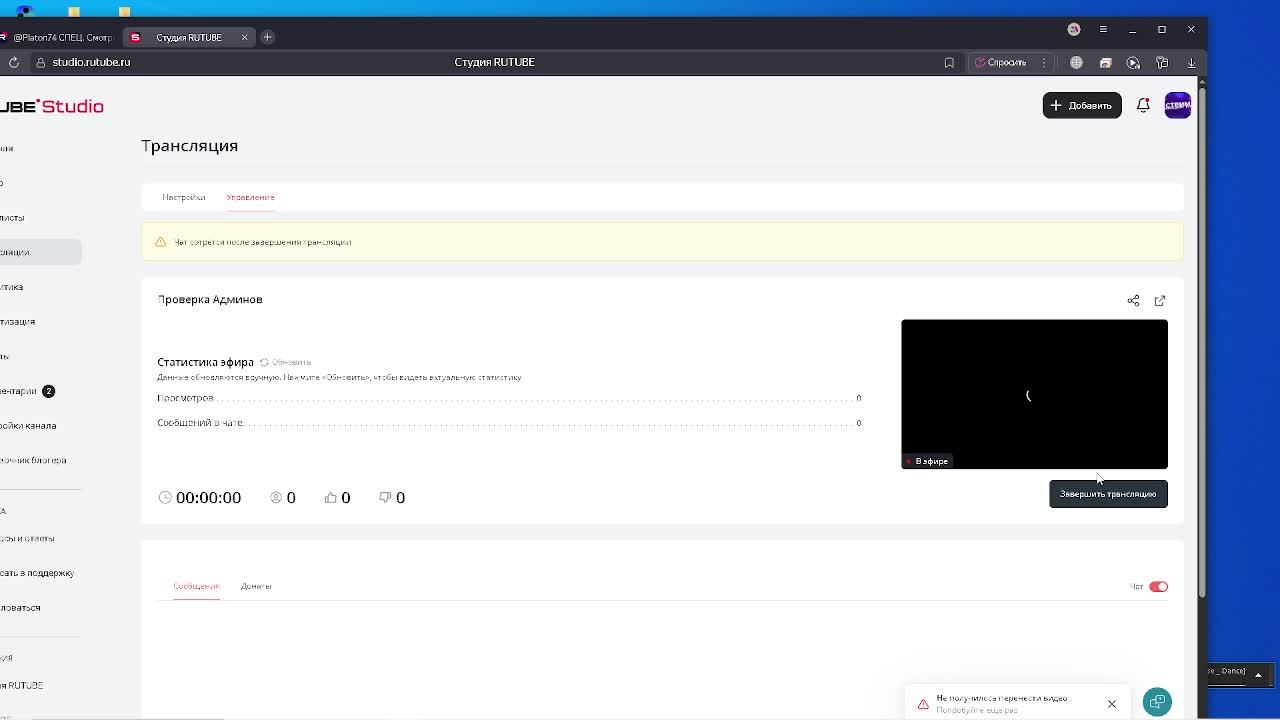Open options dots next to Спросить
The height and width of the screenshot is (720, 1280).
[x=1044, y=62]
